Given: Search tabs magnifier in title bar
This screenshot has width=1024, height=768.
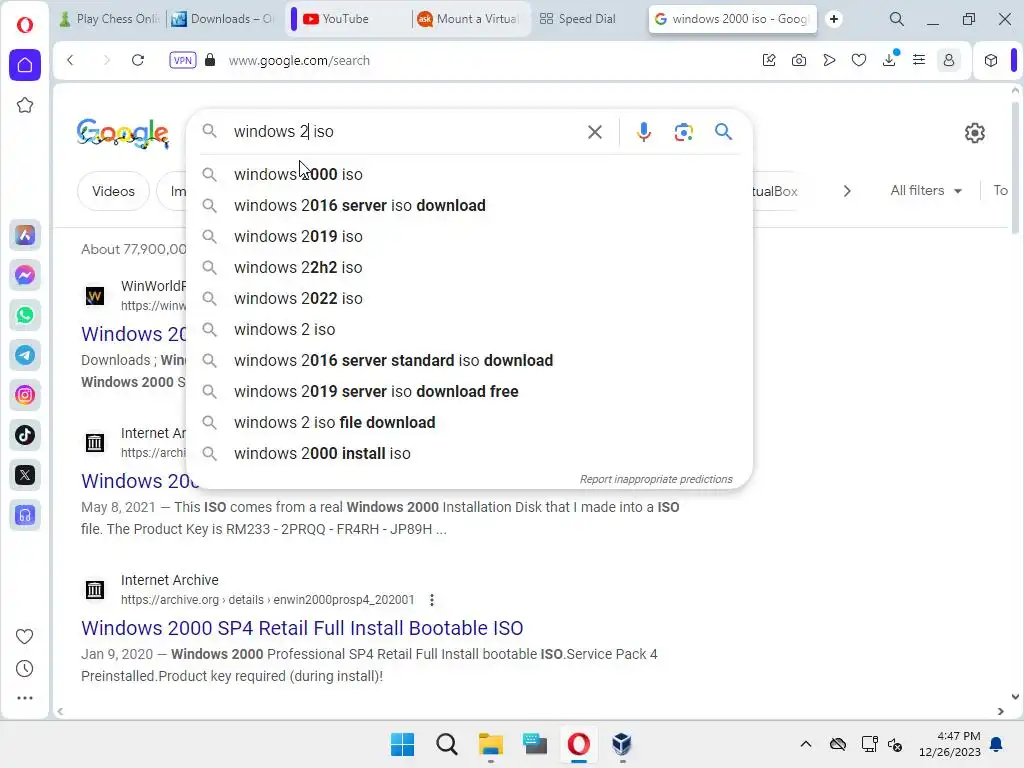Looking at the screenshot, I should point(897,19).
